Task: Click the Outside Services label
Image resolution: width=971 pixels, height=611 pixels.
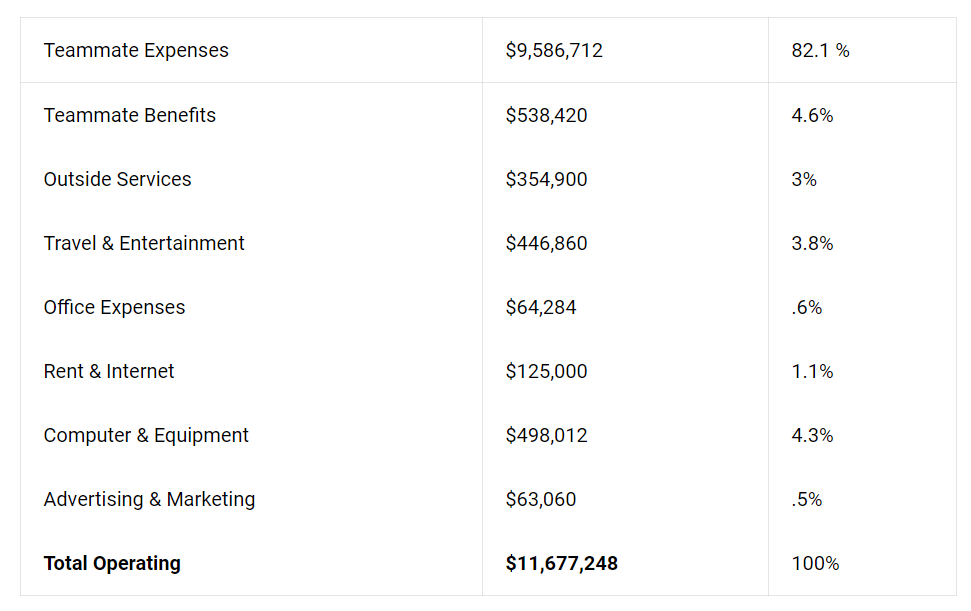Action: click(x=117, y=179)
